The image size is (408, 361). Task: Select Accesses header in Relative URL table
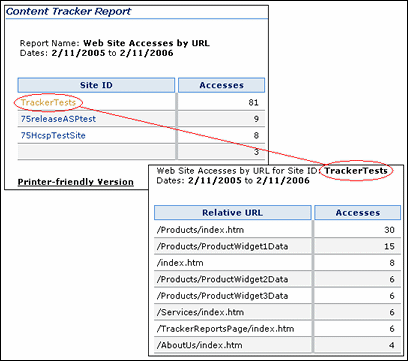(357, 213)
